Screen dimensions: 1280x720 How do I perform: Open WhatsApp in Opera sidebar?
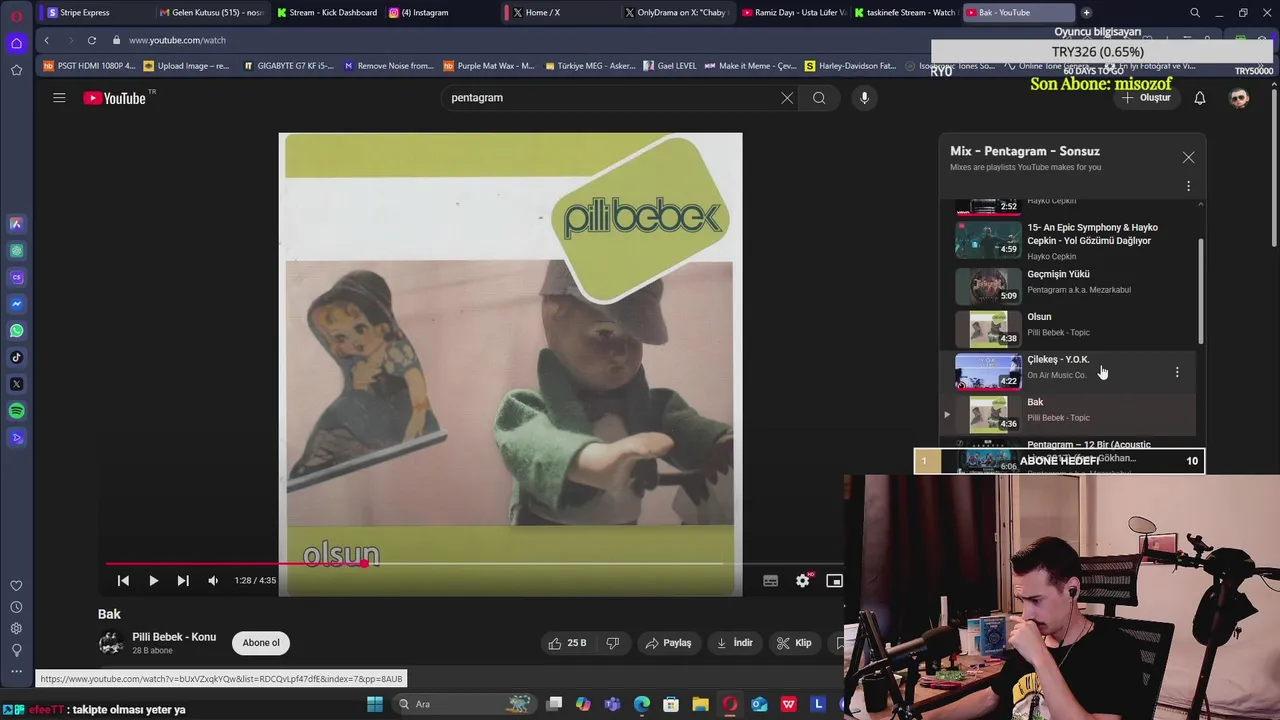click(16, 331)
